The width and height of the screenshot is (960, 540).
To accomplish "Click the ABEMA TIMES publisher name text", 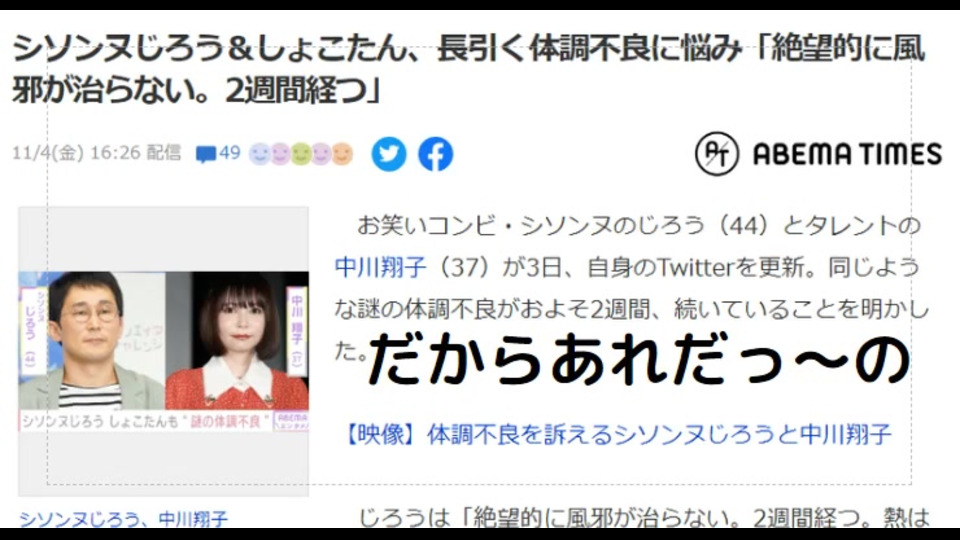I will pyautogui.click(x=847, y=154).
